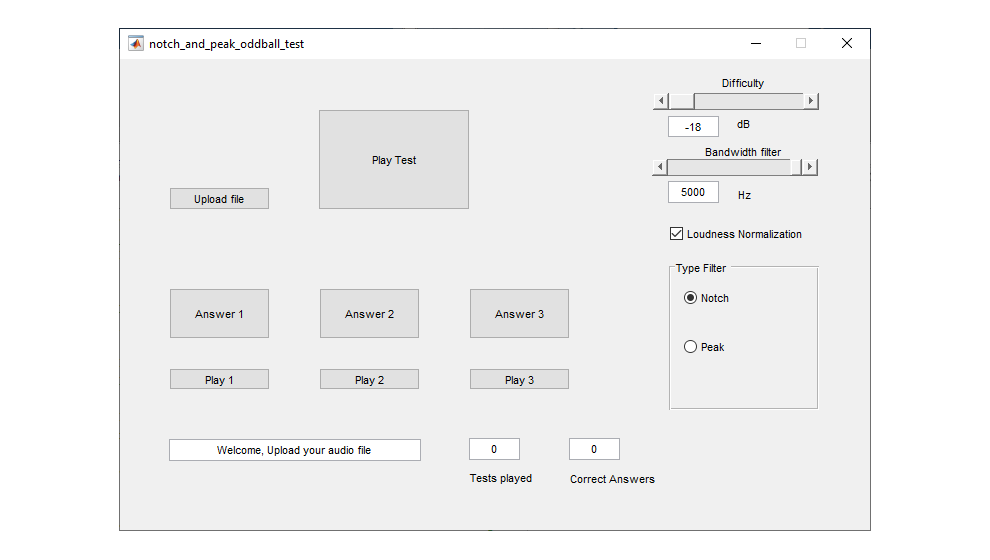Click the Difficulty slider track
Image resolution: width=990 pixels, height=560 pixels.
coord(749,101)
